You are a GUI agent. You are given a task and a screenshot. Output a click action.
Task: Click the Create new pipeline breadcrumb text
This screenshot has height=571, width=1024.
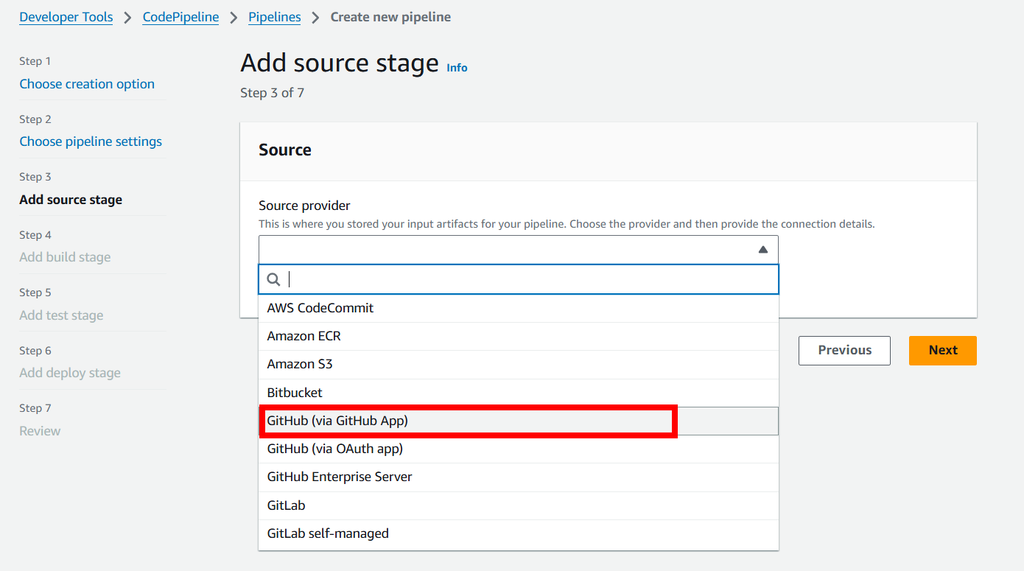[391, 17]
